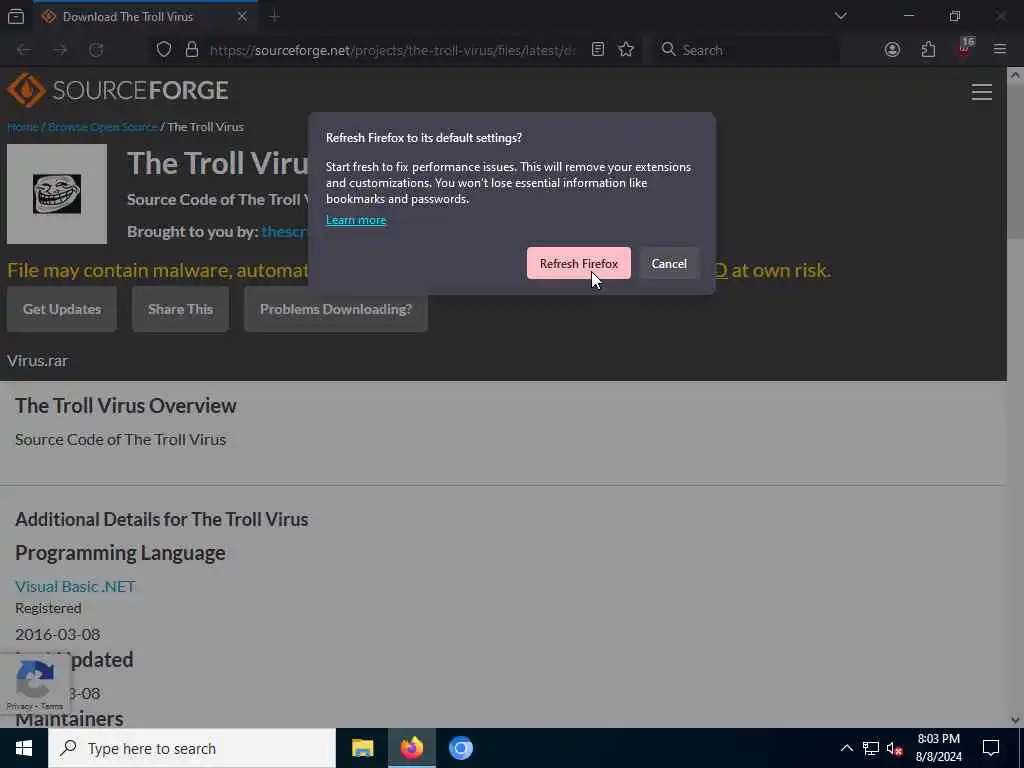
Task: Open the tracking protection shield icon
Action: tap(164, 50)
